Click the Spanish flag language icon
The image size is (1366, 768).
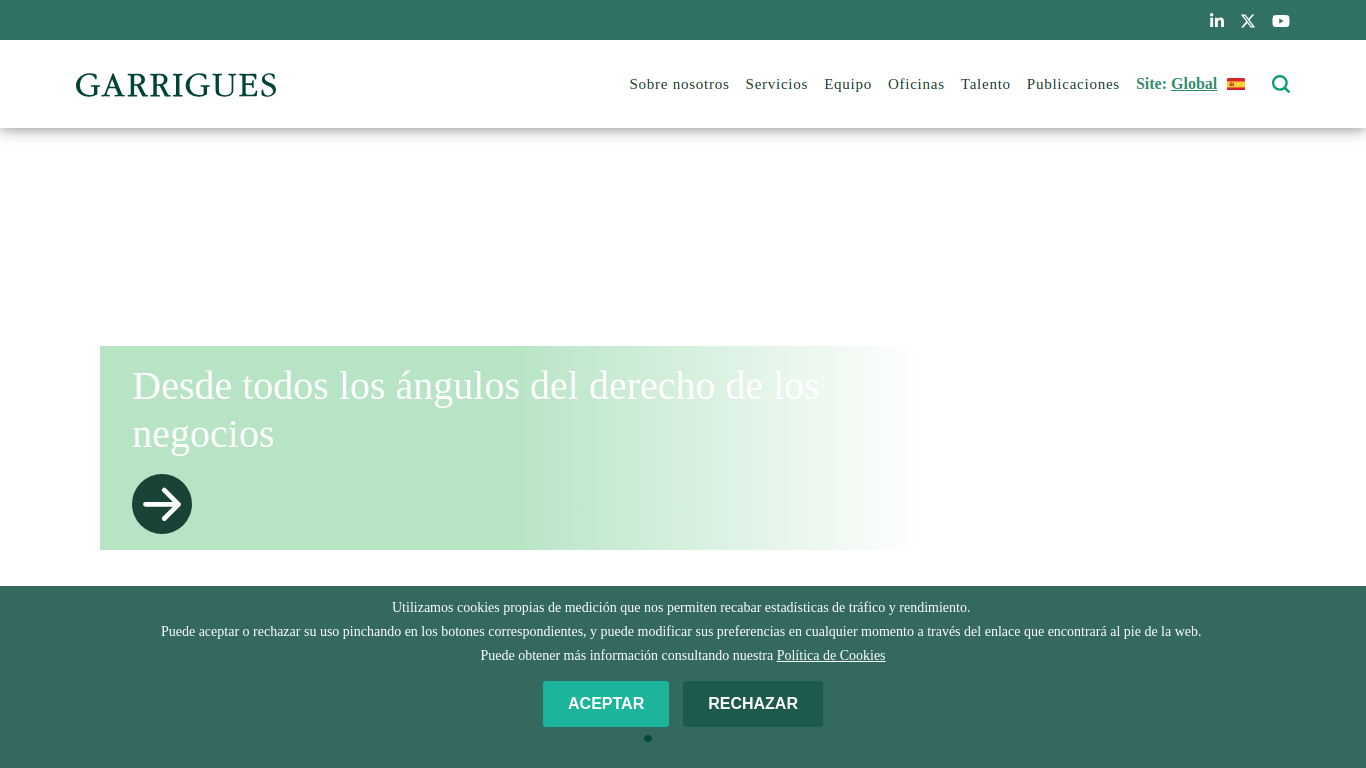pyautogui.click(x=1236, y=84)
